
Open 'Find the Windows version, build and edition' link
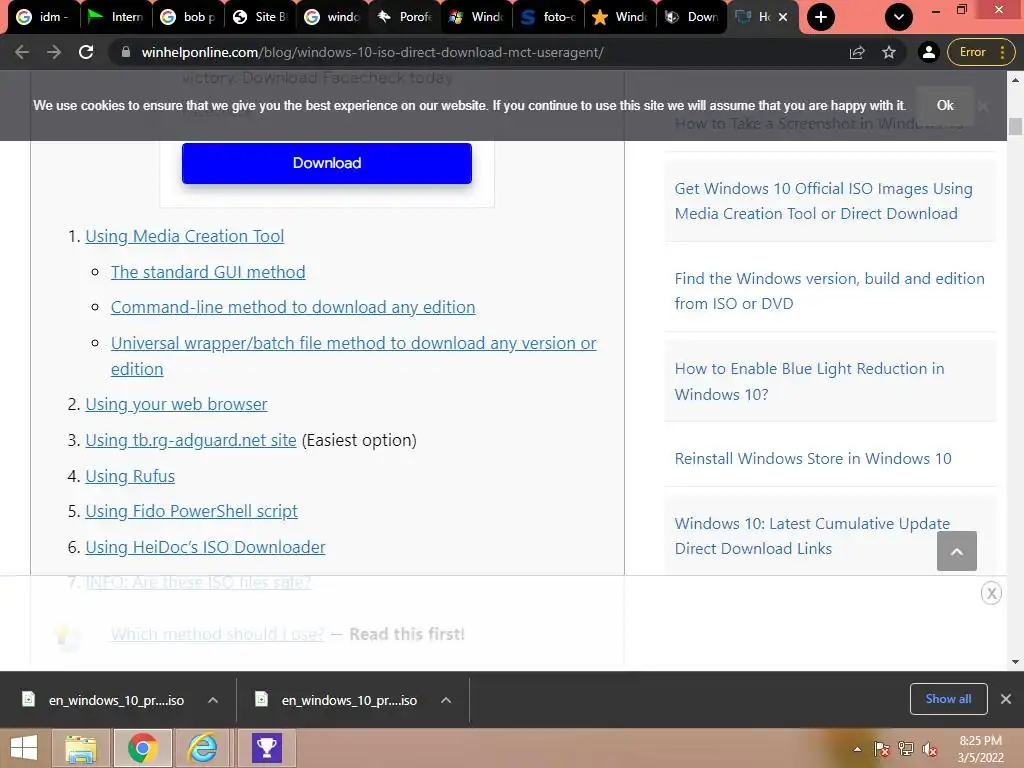(829, 291)
